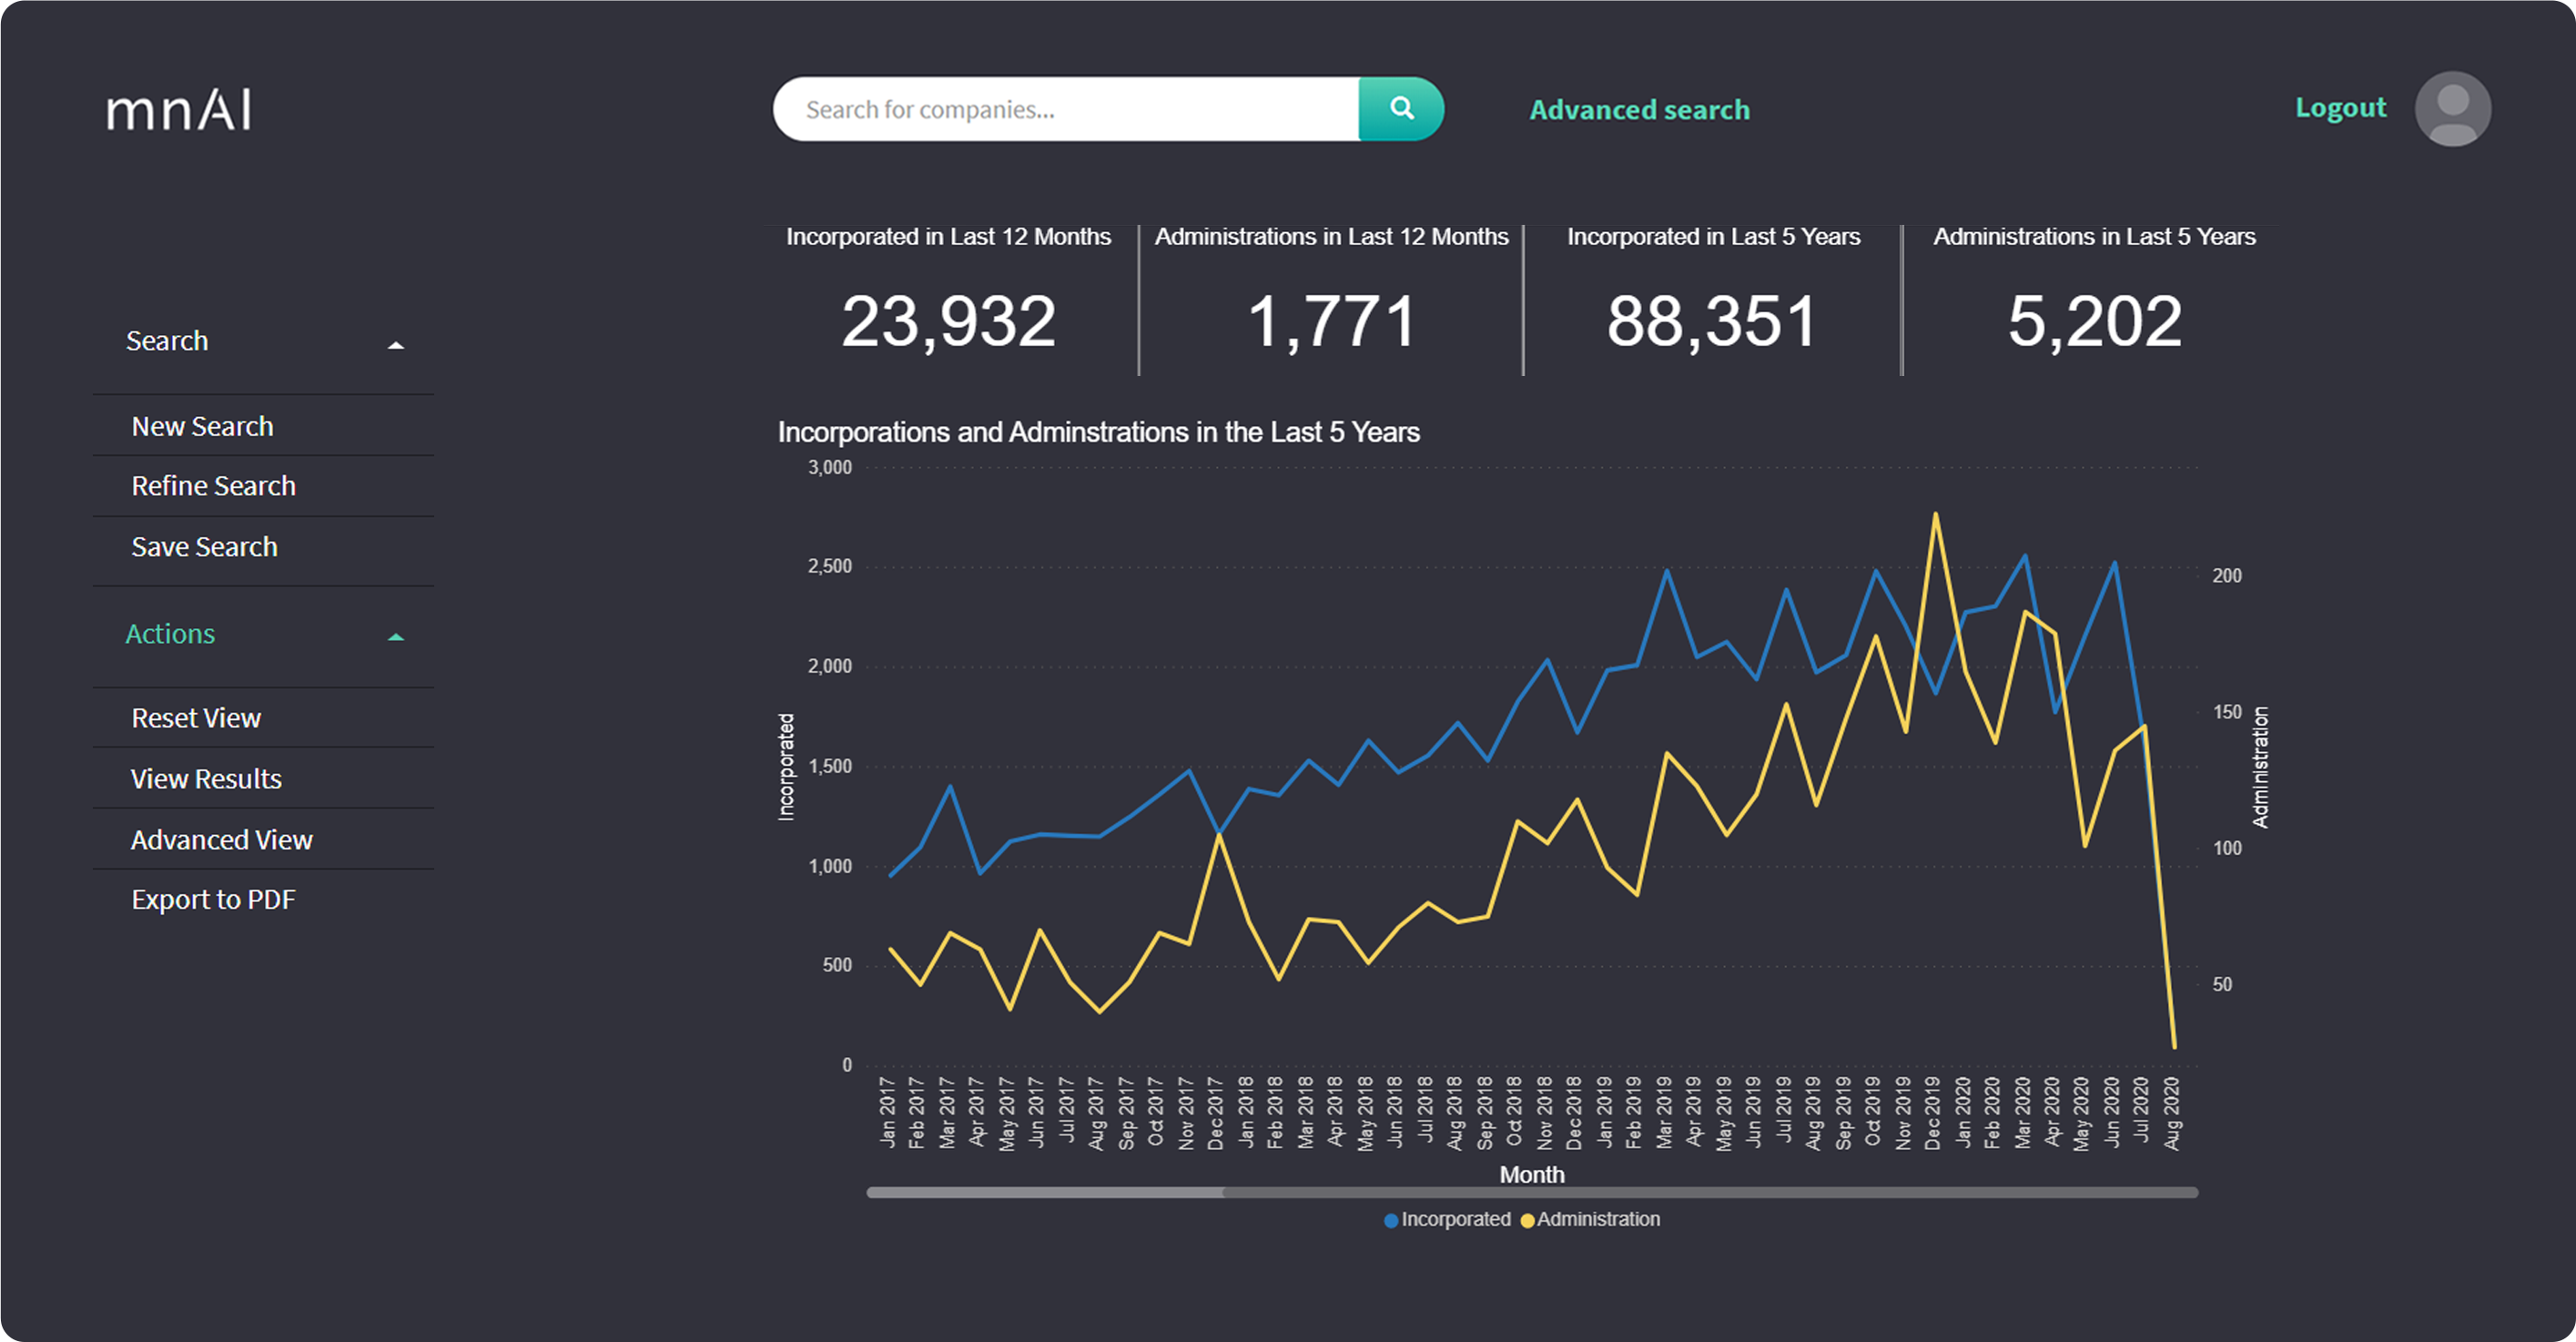Log out of the account
This screenshot has width=2576, height=1342.
click(x=2340, y=108)
